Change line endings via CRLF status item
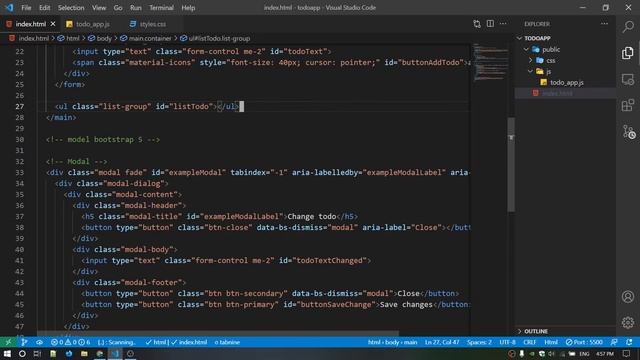The width and height of the screenshot is (640, 360). [530, 342]
